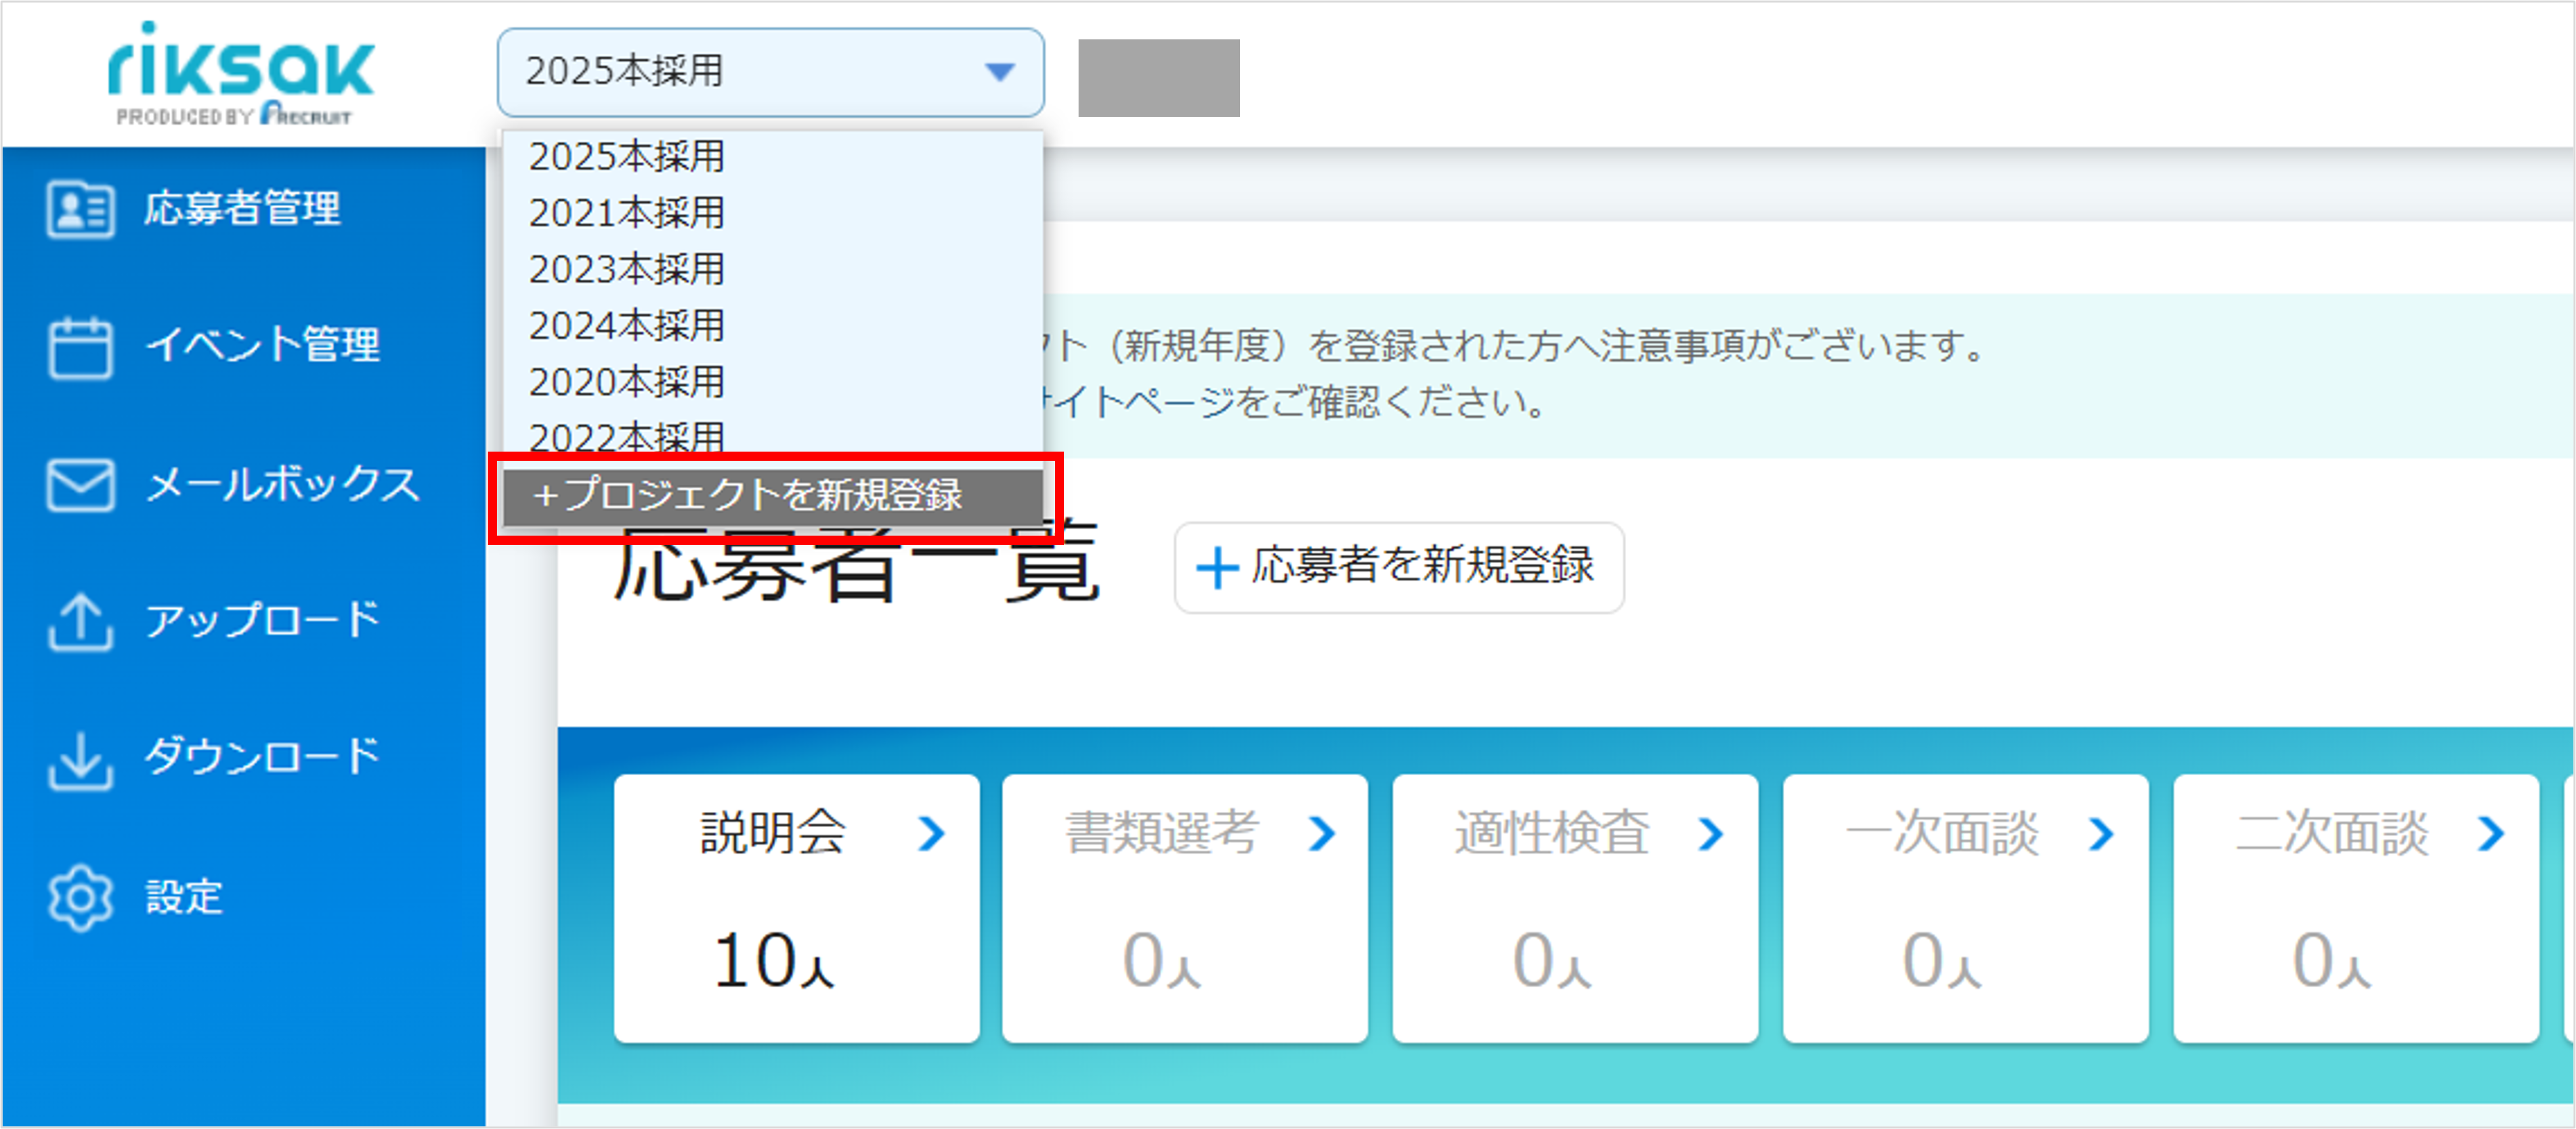Open メールボックス menu label
Image resolution: width=2576 pixels, height=1129 pixels.
tap(282, 484)
